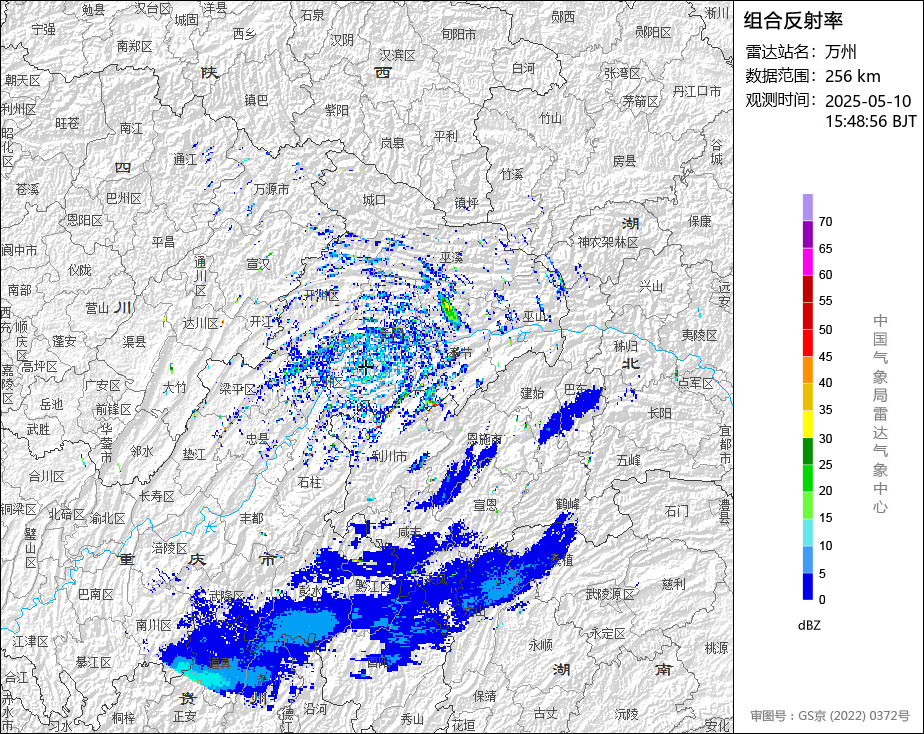The image size is (924, 734).
Task: Pick the magenta swatch above 60 in the legend
Action: point(807,262)
